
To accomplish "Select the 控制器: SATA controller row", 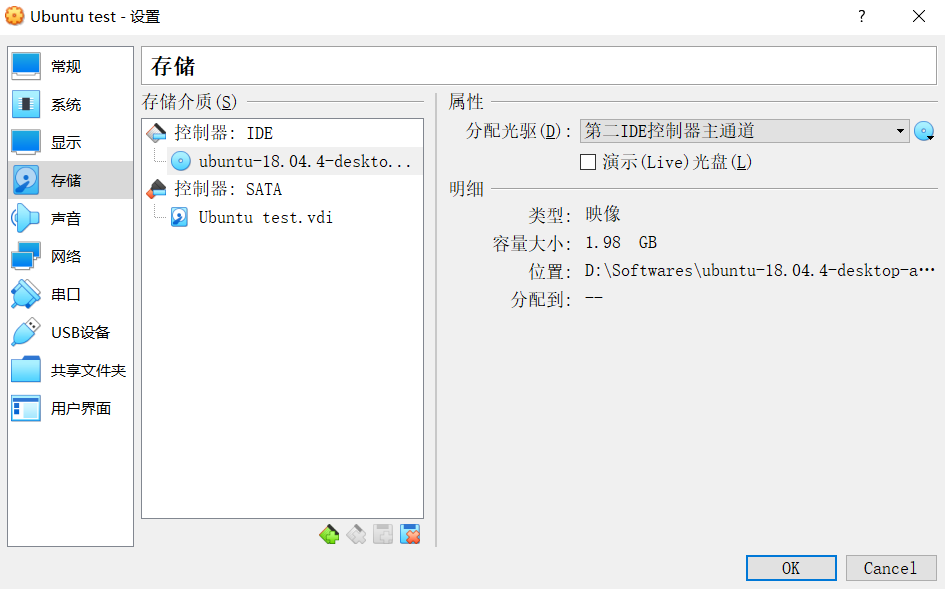I will [x=282, y=189].
